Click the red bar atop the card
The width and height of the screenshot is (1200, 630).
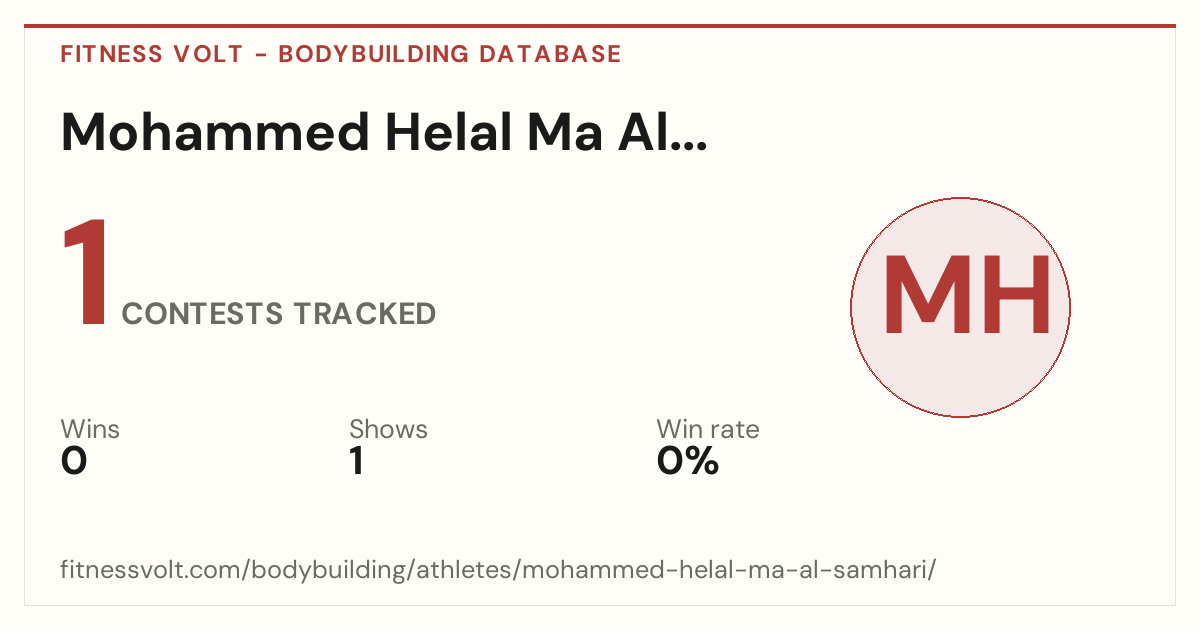[600, 26]
